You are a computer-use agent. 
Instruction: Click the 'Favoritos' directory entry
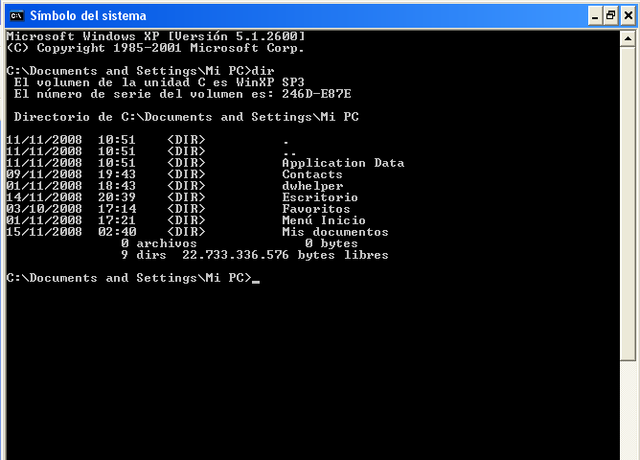click(x=316, y=209)
